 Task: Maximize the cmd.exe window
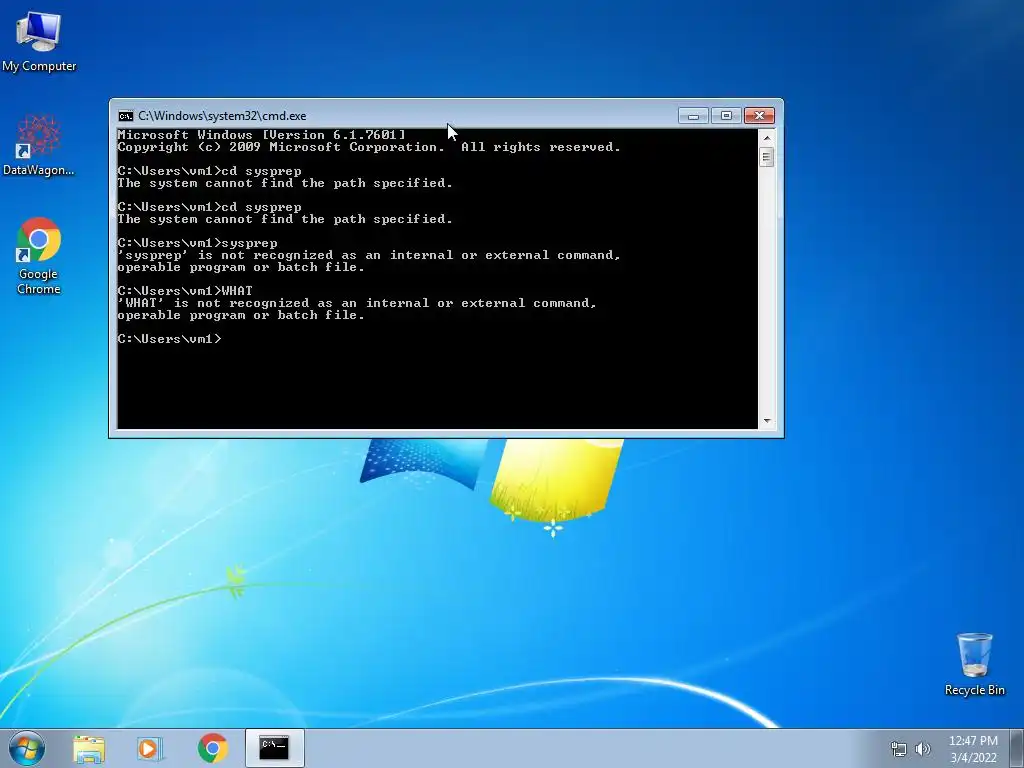click(x=726, y=116)
